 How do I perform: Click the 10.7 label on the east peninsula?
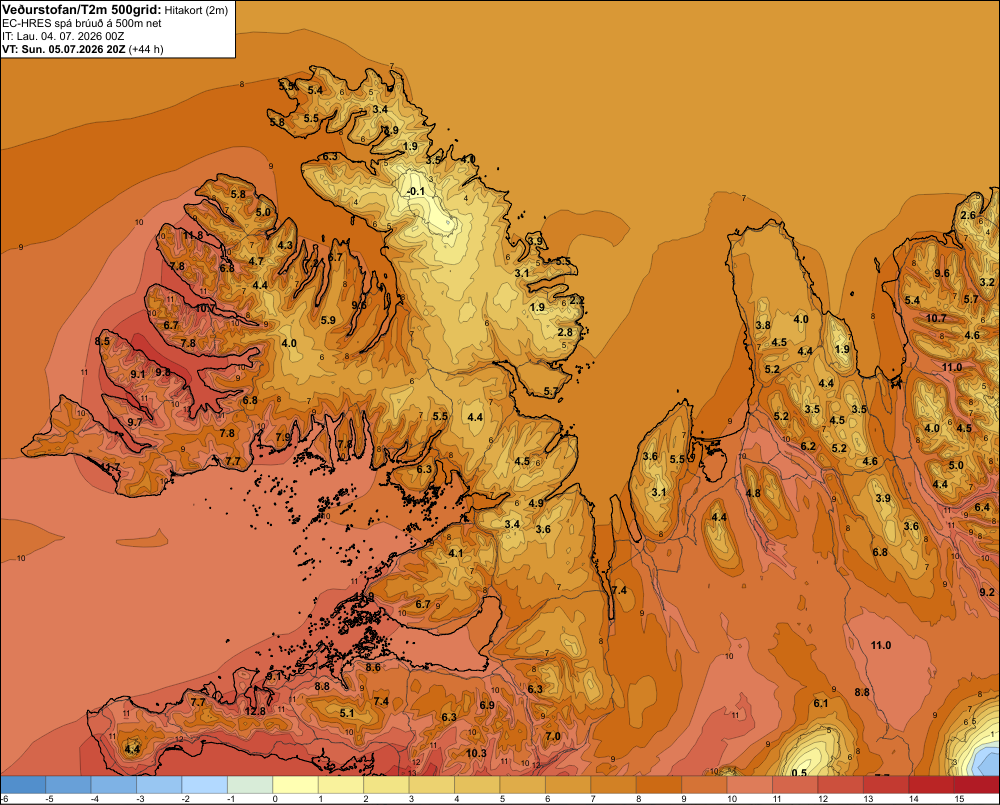click(x=936, y=318)
